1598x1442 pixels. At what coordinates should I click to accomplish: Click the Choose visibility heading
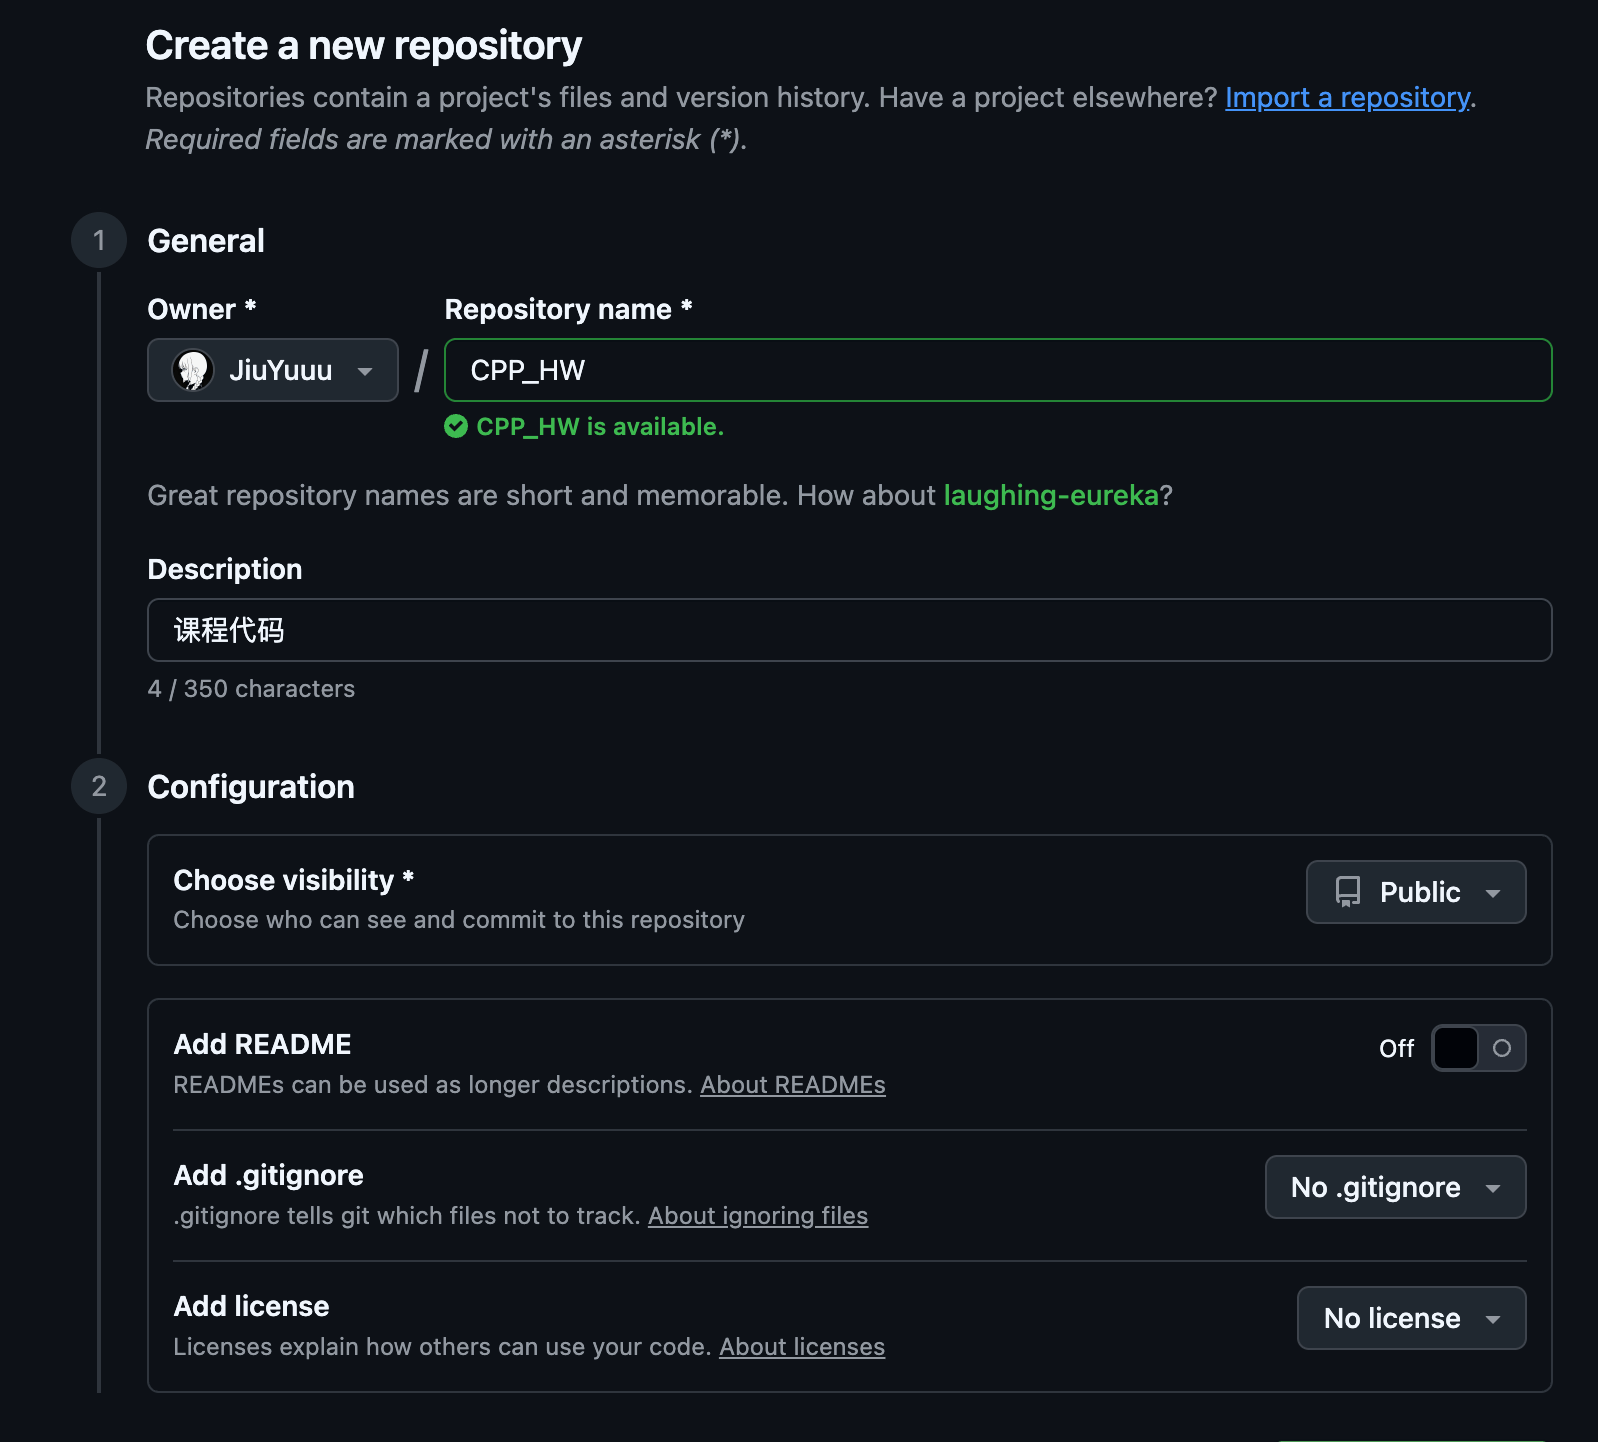[283, 880]
